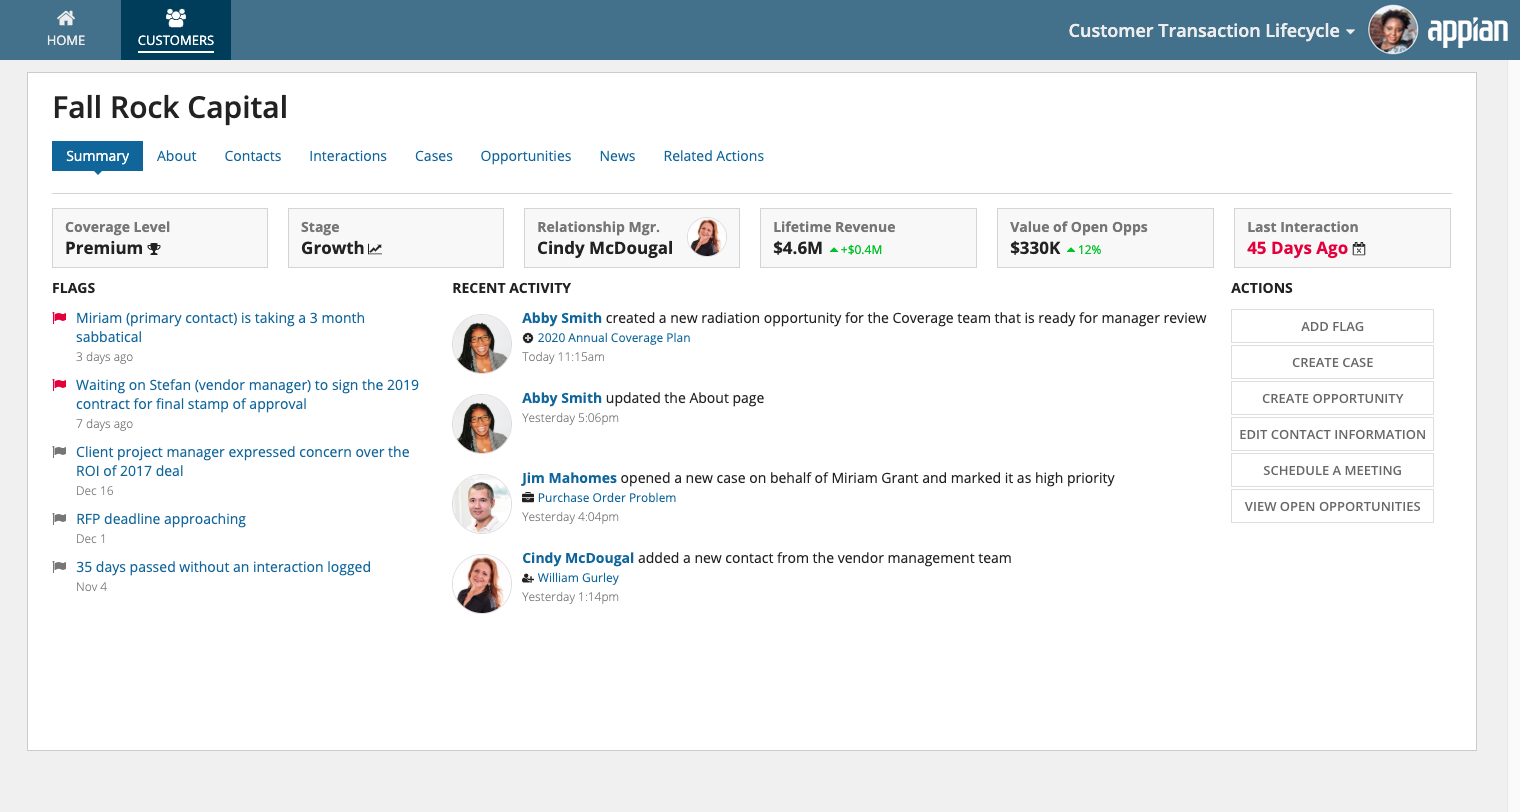
Task: Click the green arrow next to 12%
Action: (x=1071, y=250)
